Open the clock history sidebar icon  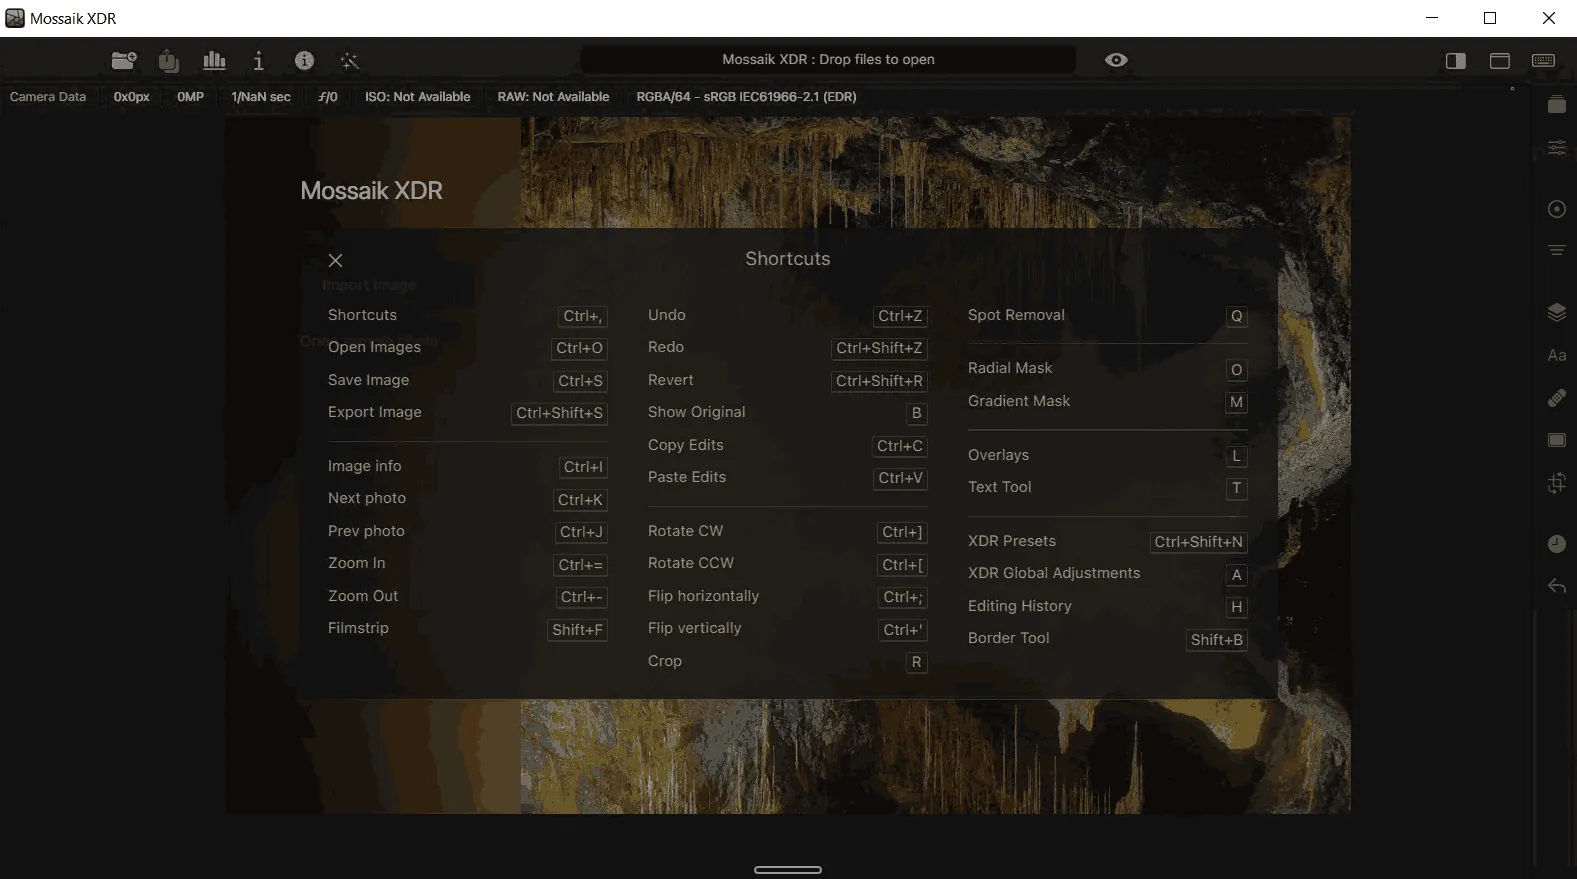[1557, 544]
